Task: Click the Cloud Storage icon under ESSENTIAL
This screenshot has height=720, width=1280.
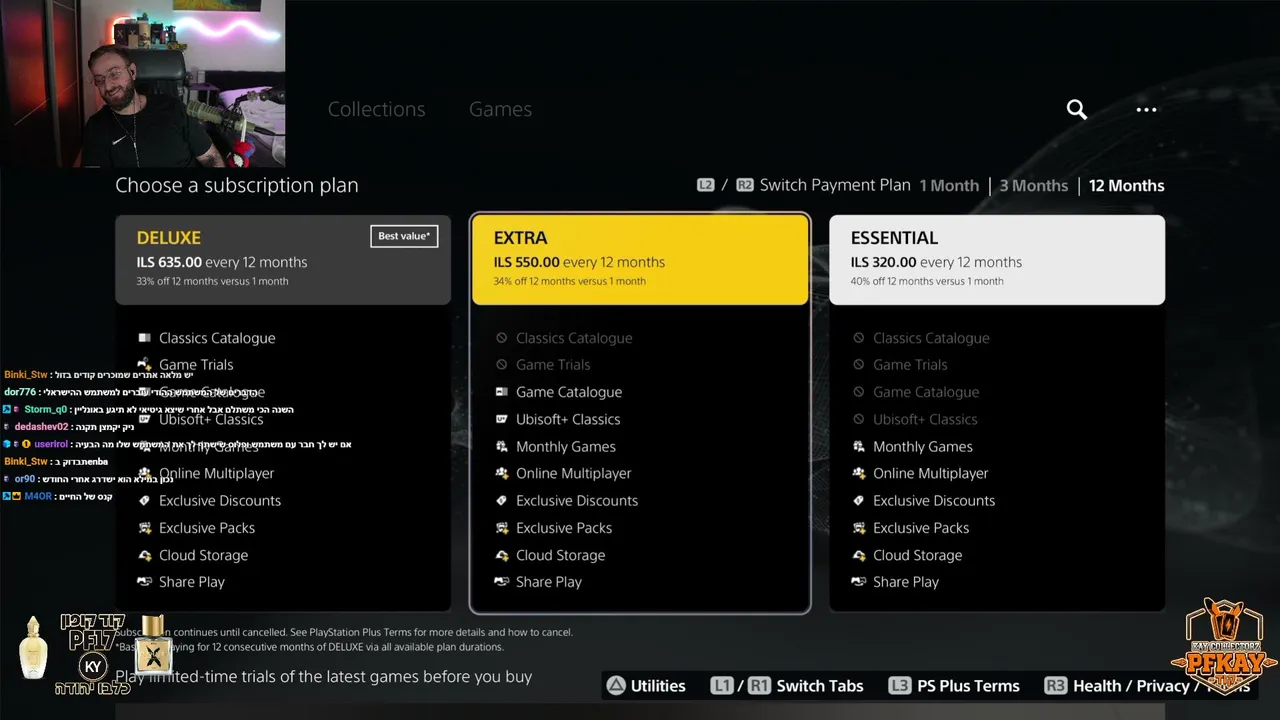Action: [x=859, y=555]
